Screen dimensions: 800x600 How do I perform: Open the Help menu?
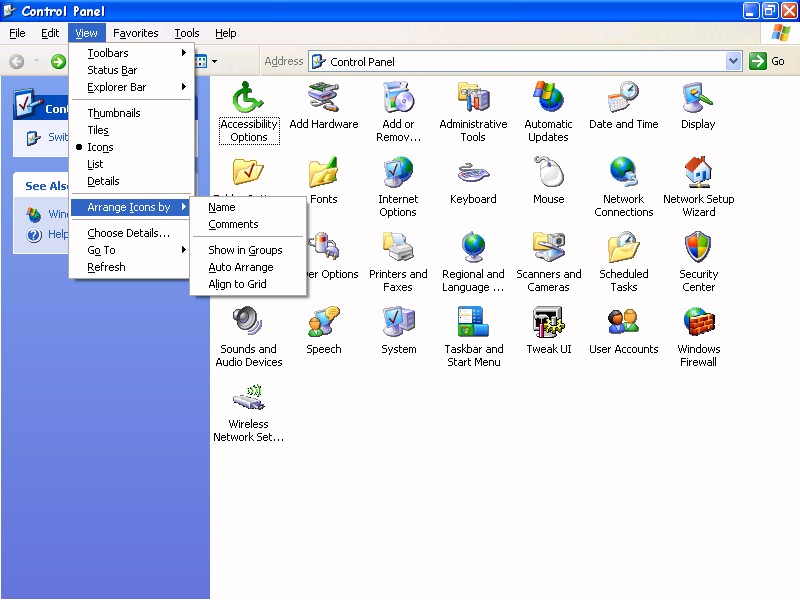pyautogui.click(x=226, y=33)
